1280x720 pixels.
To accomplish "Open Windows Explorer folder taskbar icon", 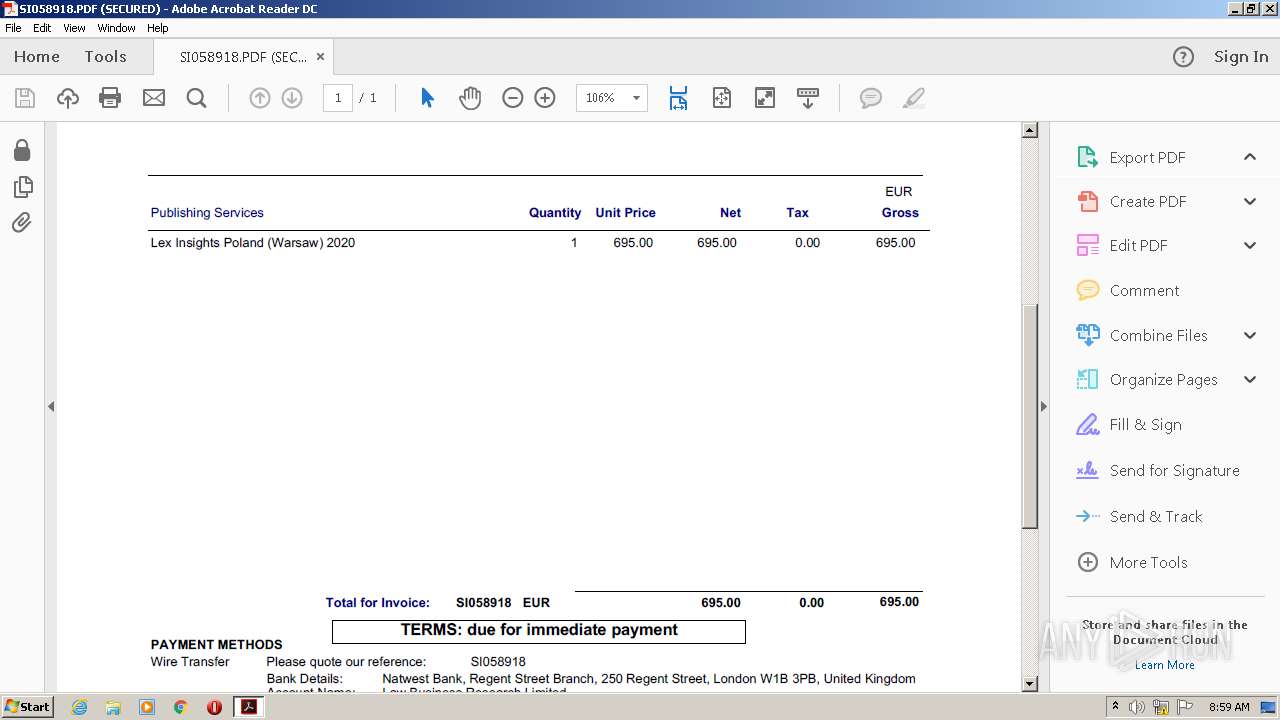I will [113, 707].
